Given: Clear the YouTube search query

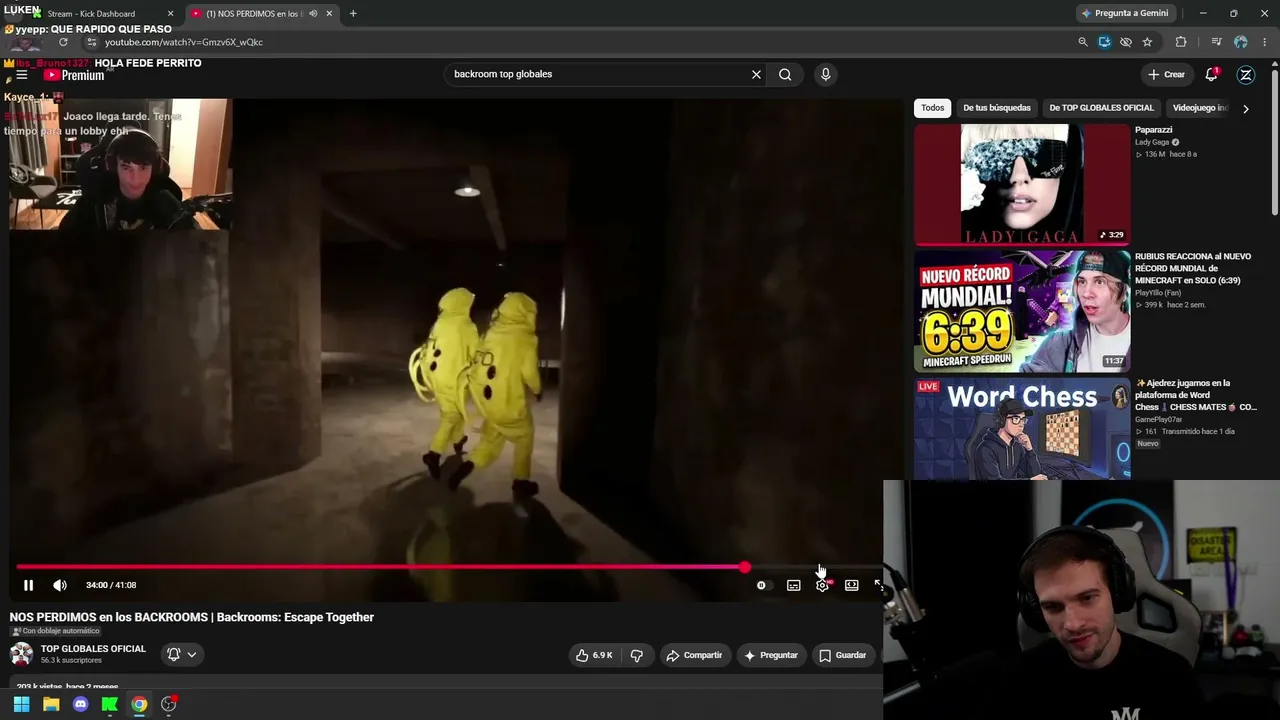Looking at the screenshot, I should click(x=756, y=74).
